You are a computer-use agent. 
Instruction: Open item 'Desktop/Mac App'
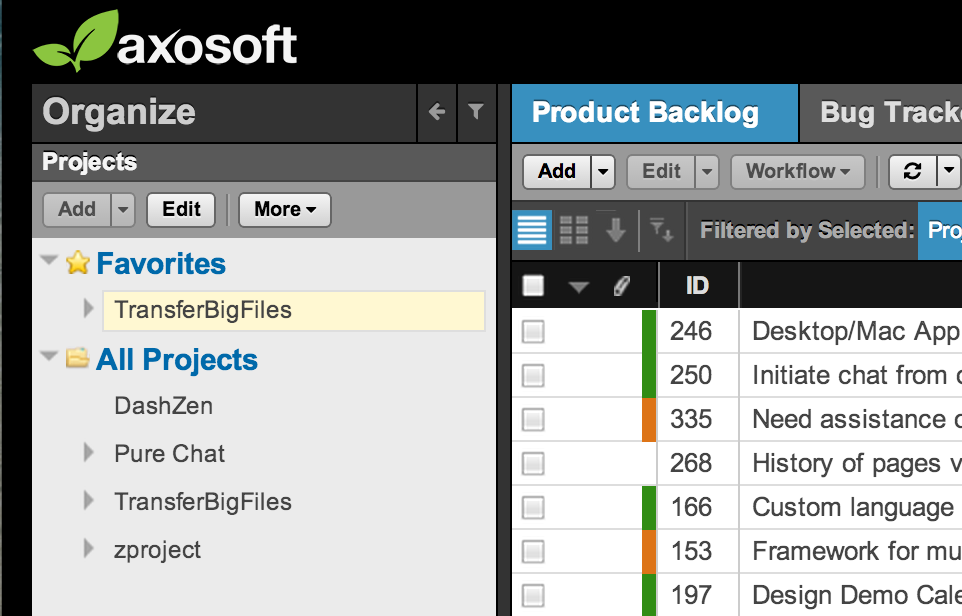(x=856, y=332)
